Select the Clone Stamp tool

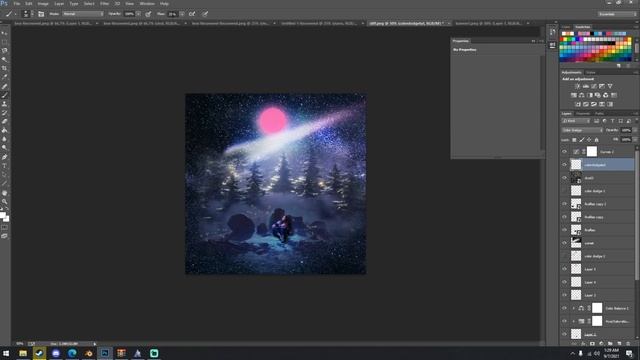pos(4,104)
